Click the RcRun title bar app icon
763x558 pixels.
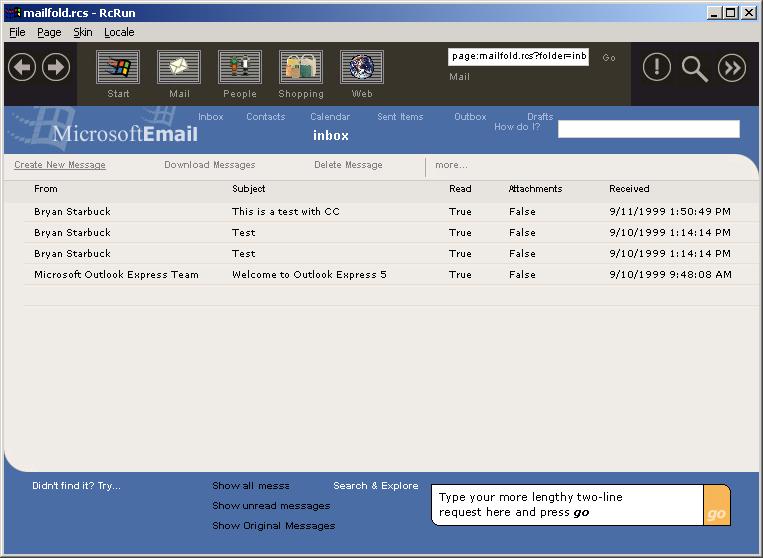pos(13,12)
